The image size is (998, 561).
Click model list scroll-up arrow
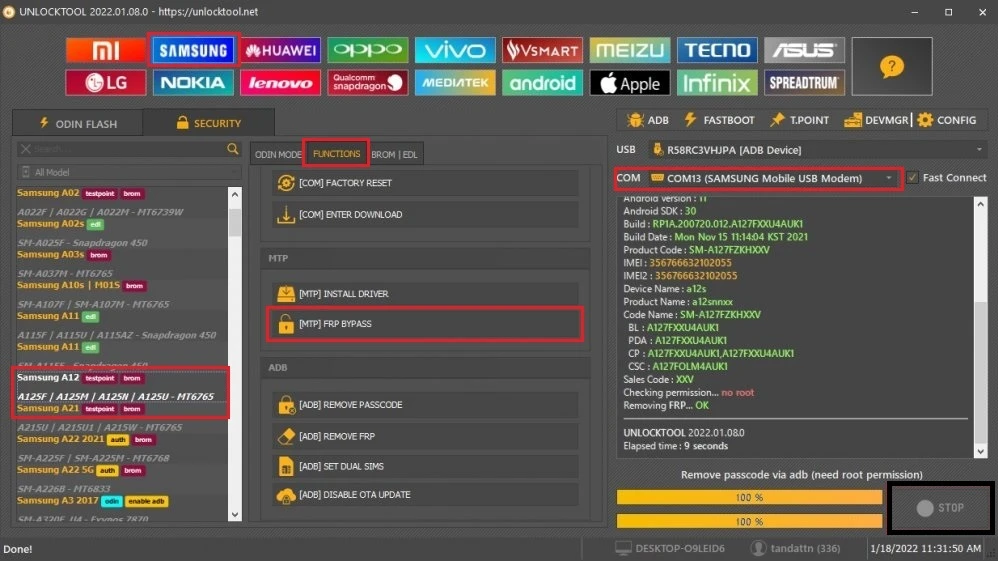coord(235,194)
